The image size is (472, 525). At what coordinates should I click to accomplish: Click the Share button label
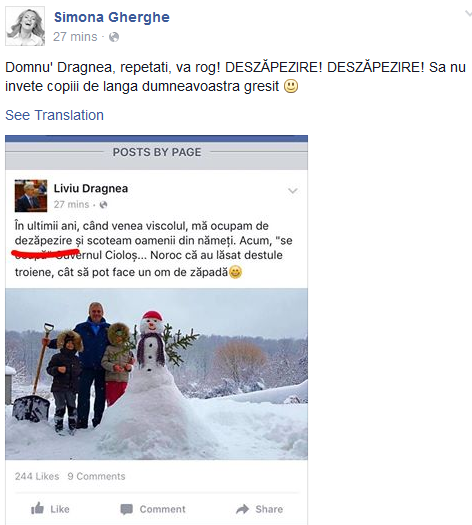point(269,509)
